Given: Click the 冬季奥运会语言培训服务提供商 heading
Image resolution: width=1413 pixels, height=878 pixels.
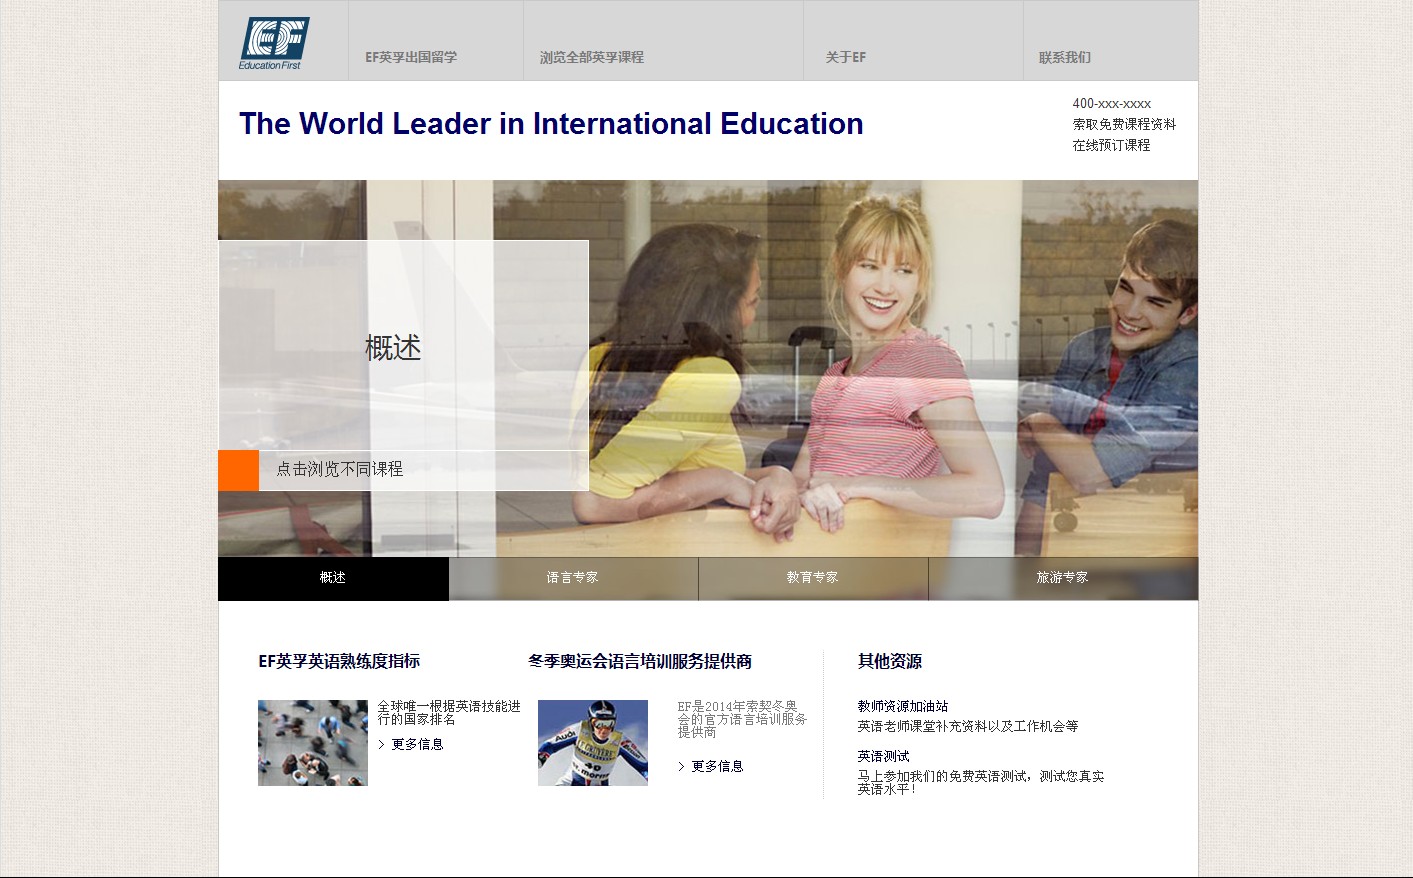Looking at the screenshot, I should pyautogui.click(x=640, y=661).
